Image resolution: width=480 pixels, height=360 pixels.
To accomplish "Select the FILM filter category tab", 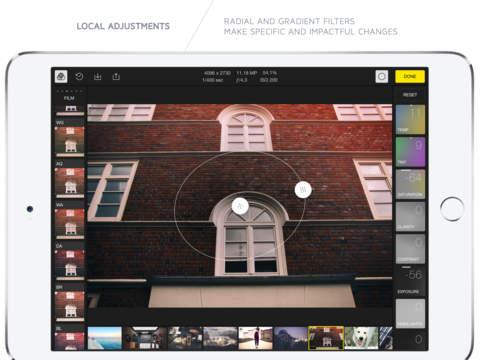I will point(69,98).
